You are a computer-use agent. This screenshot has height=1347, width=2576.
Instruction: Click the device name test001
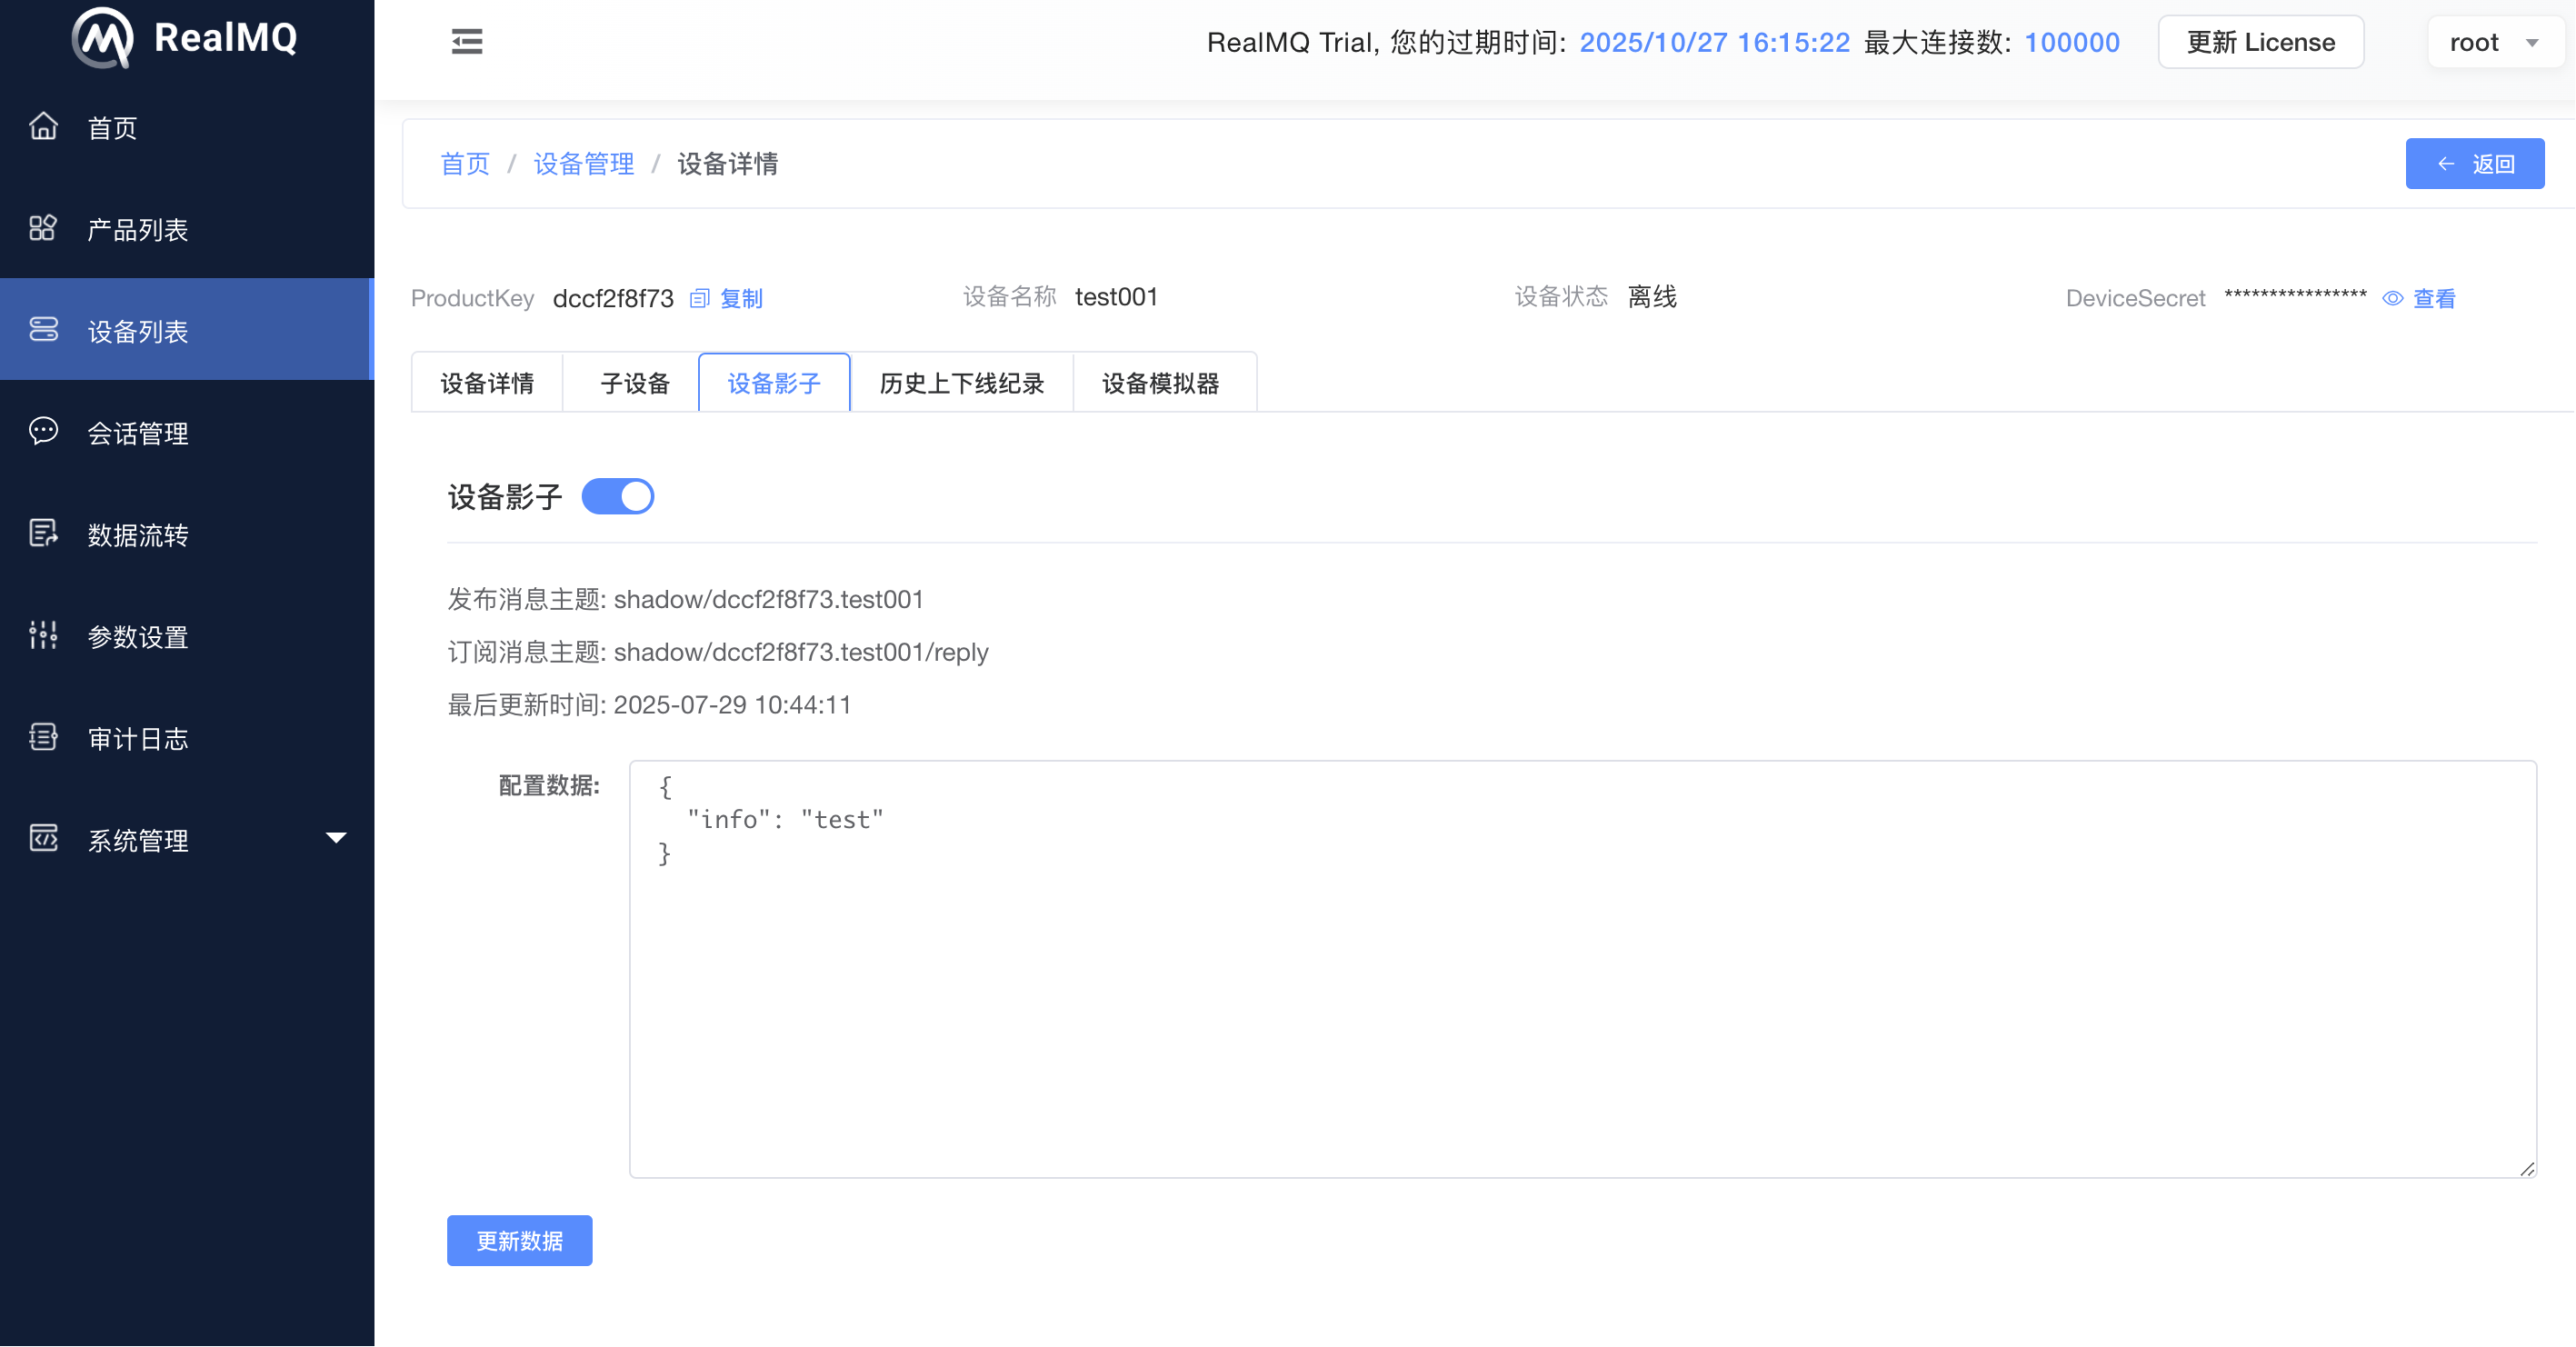(x=1116, y=297)
